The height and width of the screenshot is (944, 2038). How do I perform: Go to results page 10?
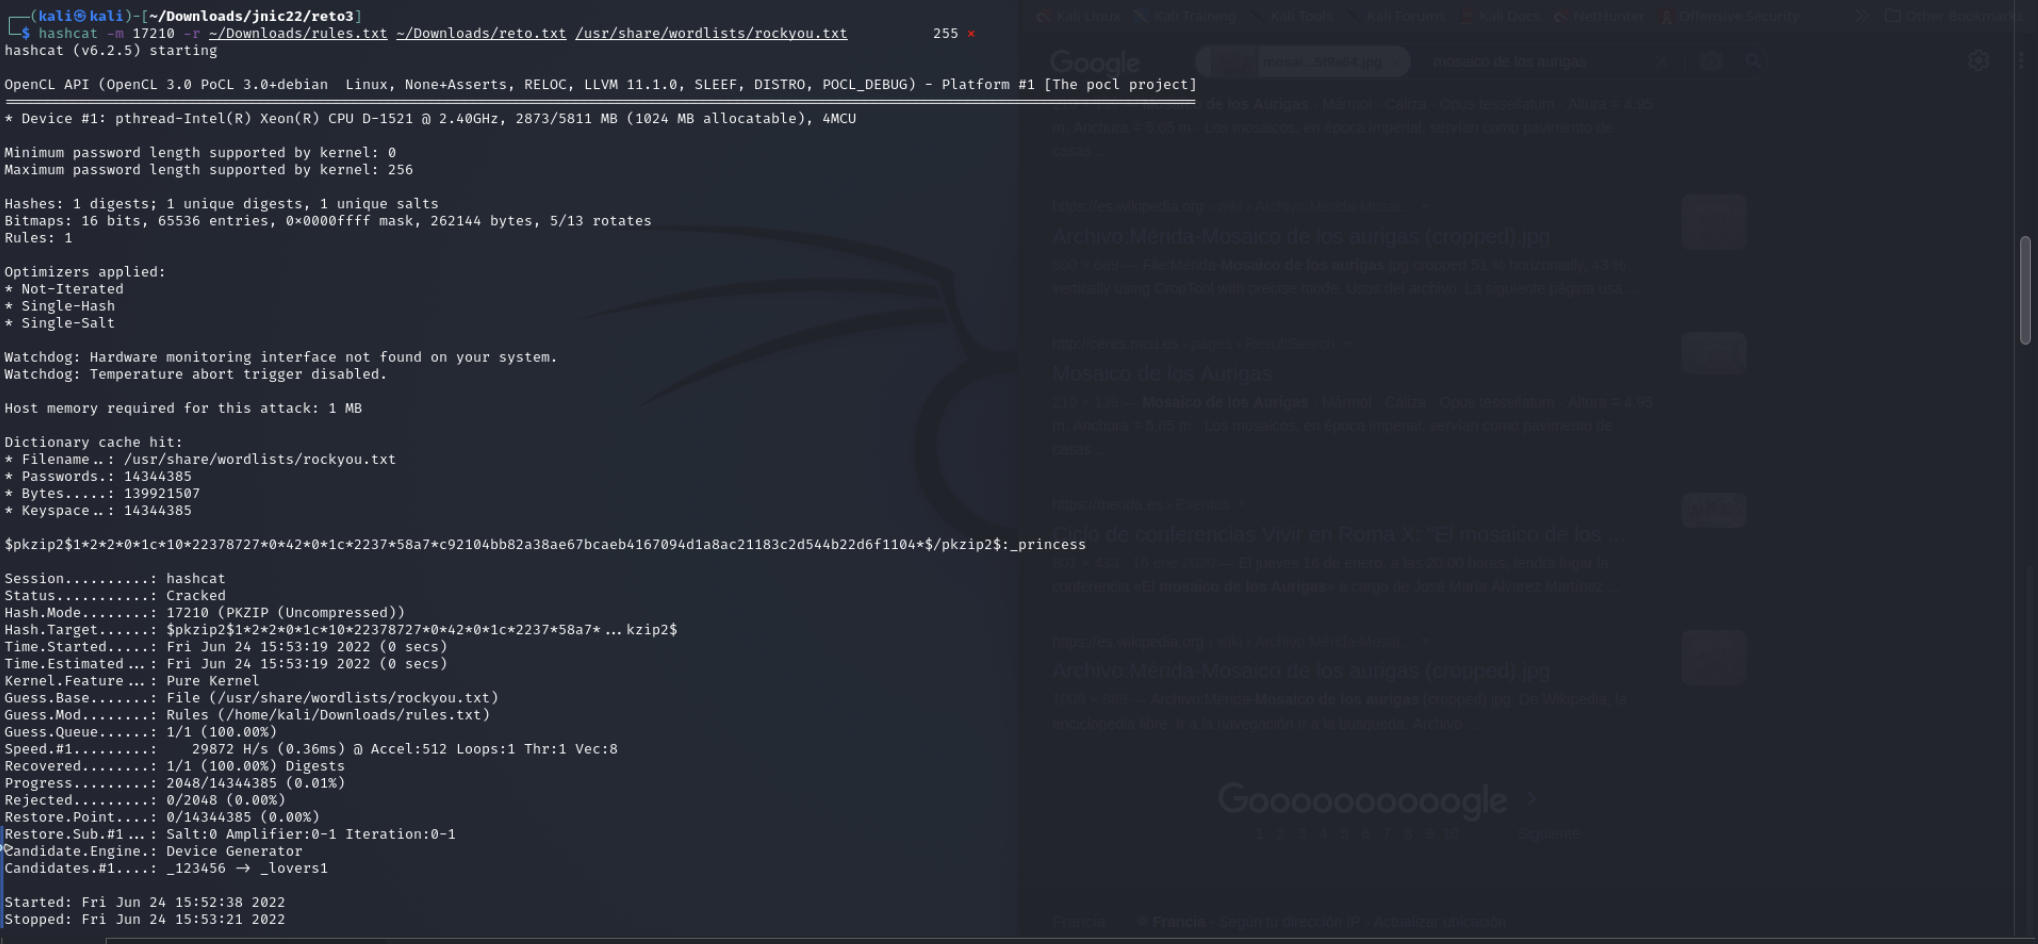[1450, 834]
